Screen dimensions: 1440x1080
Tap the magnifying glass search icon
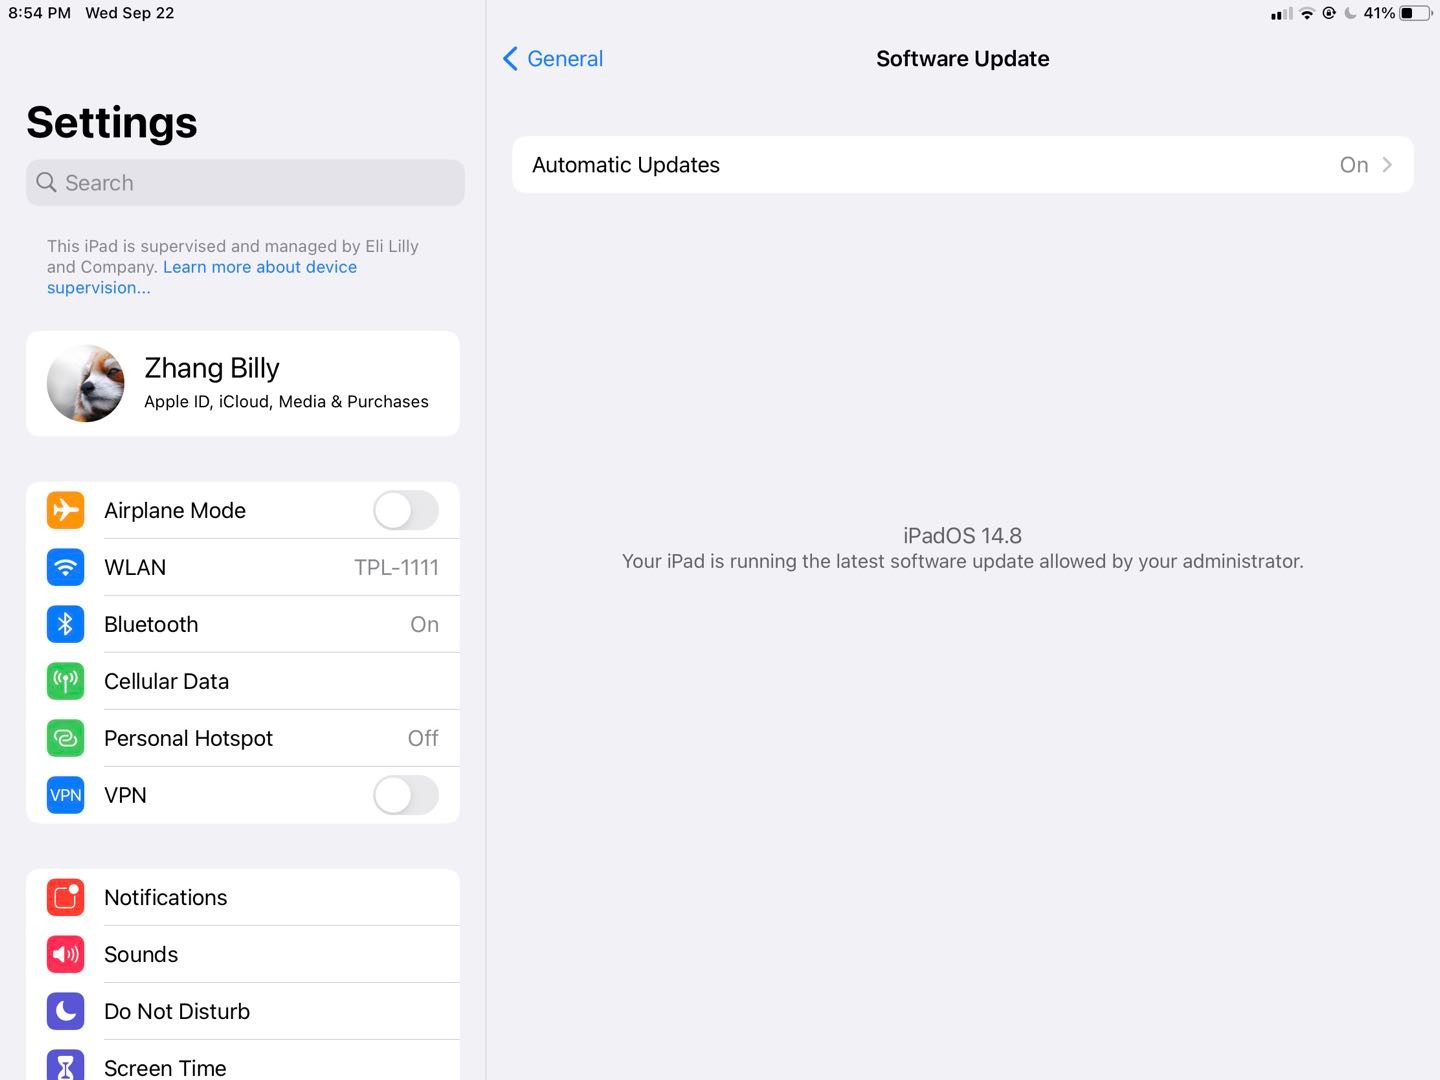coord(46,182)
